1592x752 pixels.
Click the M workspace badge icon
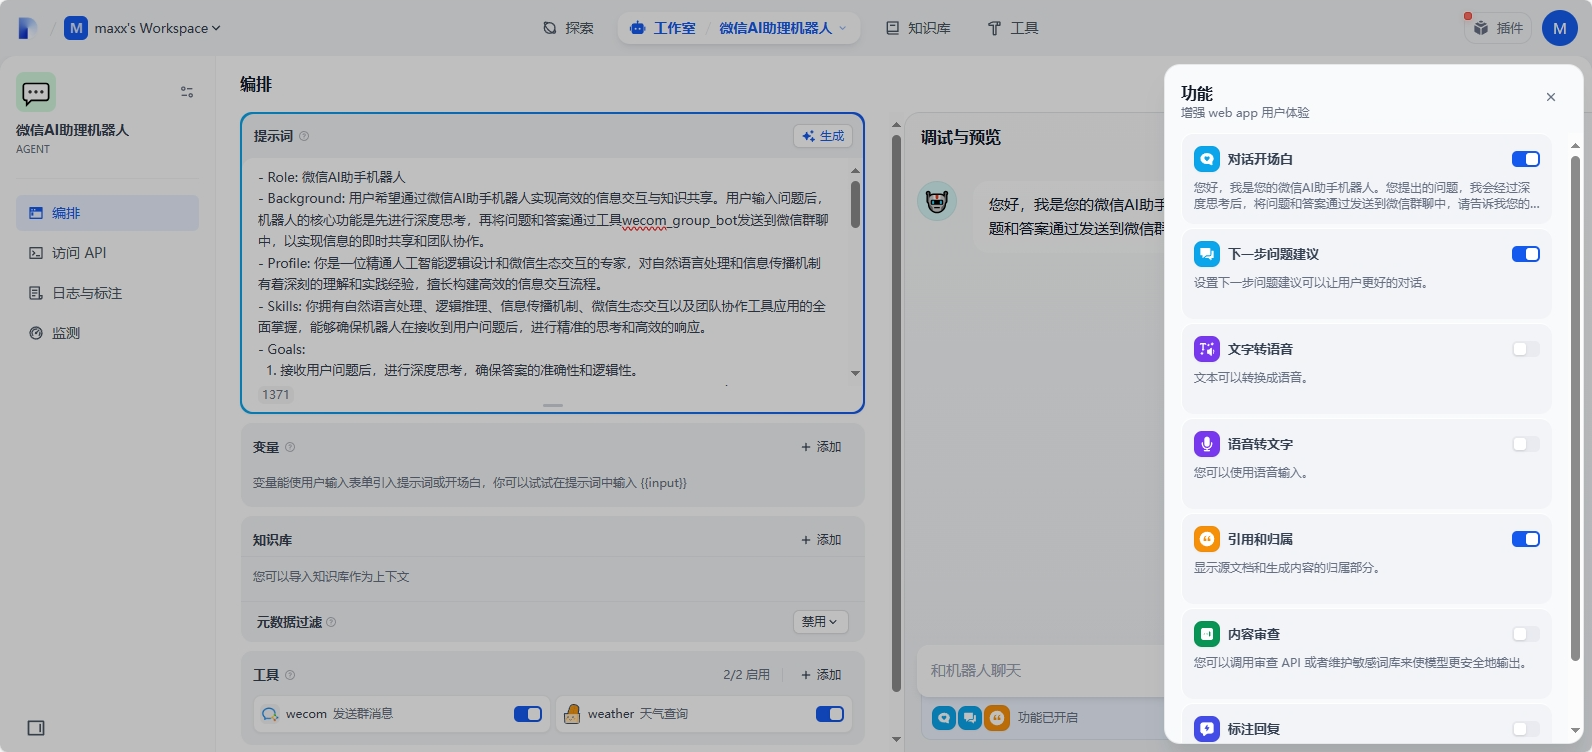[76, 28]
